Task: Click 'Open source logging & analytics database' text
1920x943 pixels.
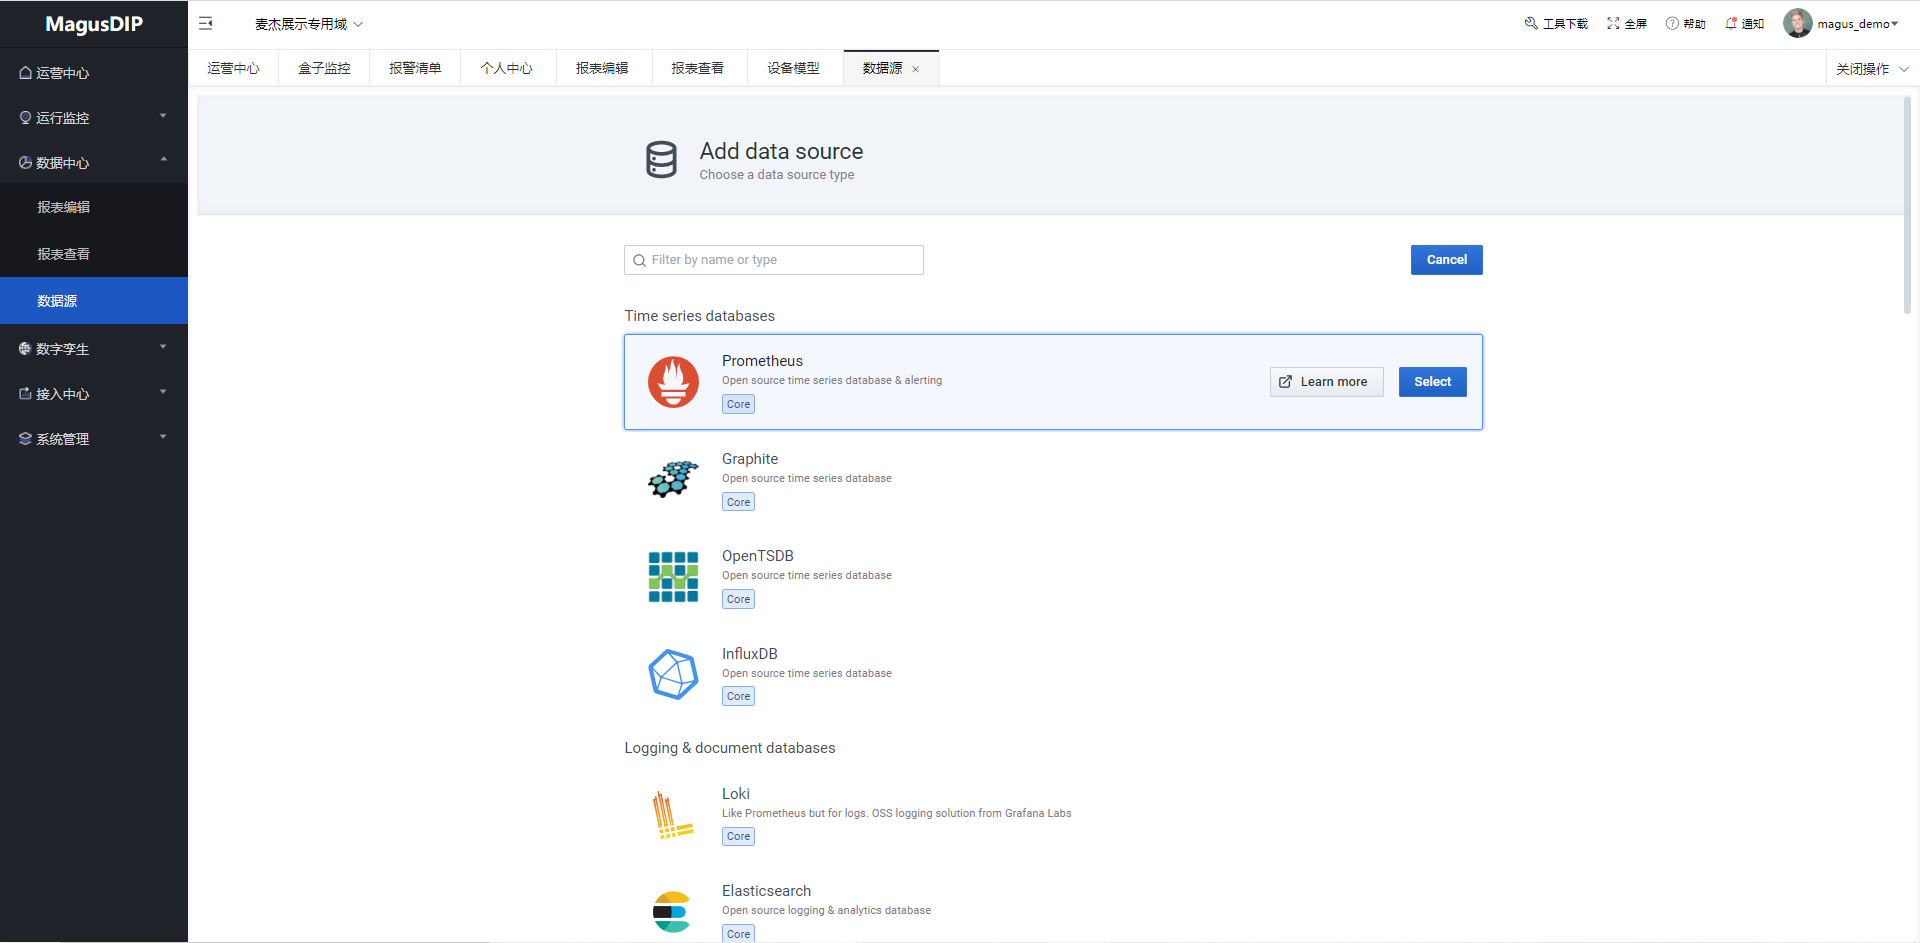Action: (x=826, y=911)
